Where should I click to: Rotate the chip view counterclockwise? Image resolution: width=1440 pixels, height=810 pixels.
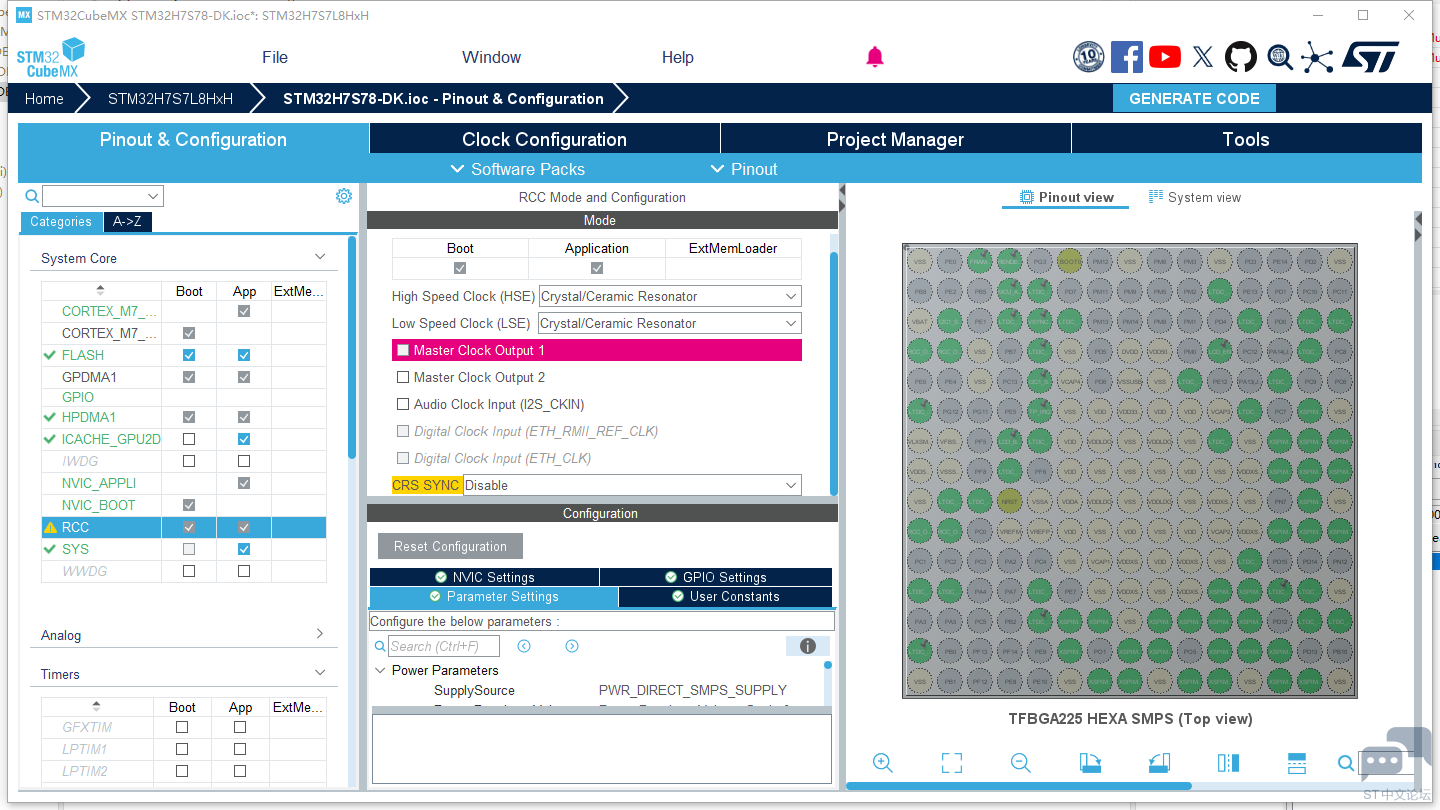tap(1159, 763)
